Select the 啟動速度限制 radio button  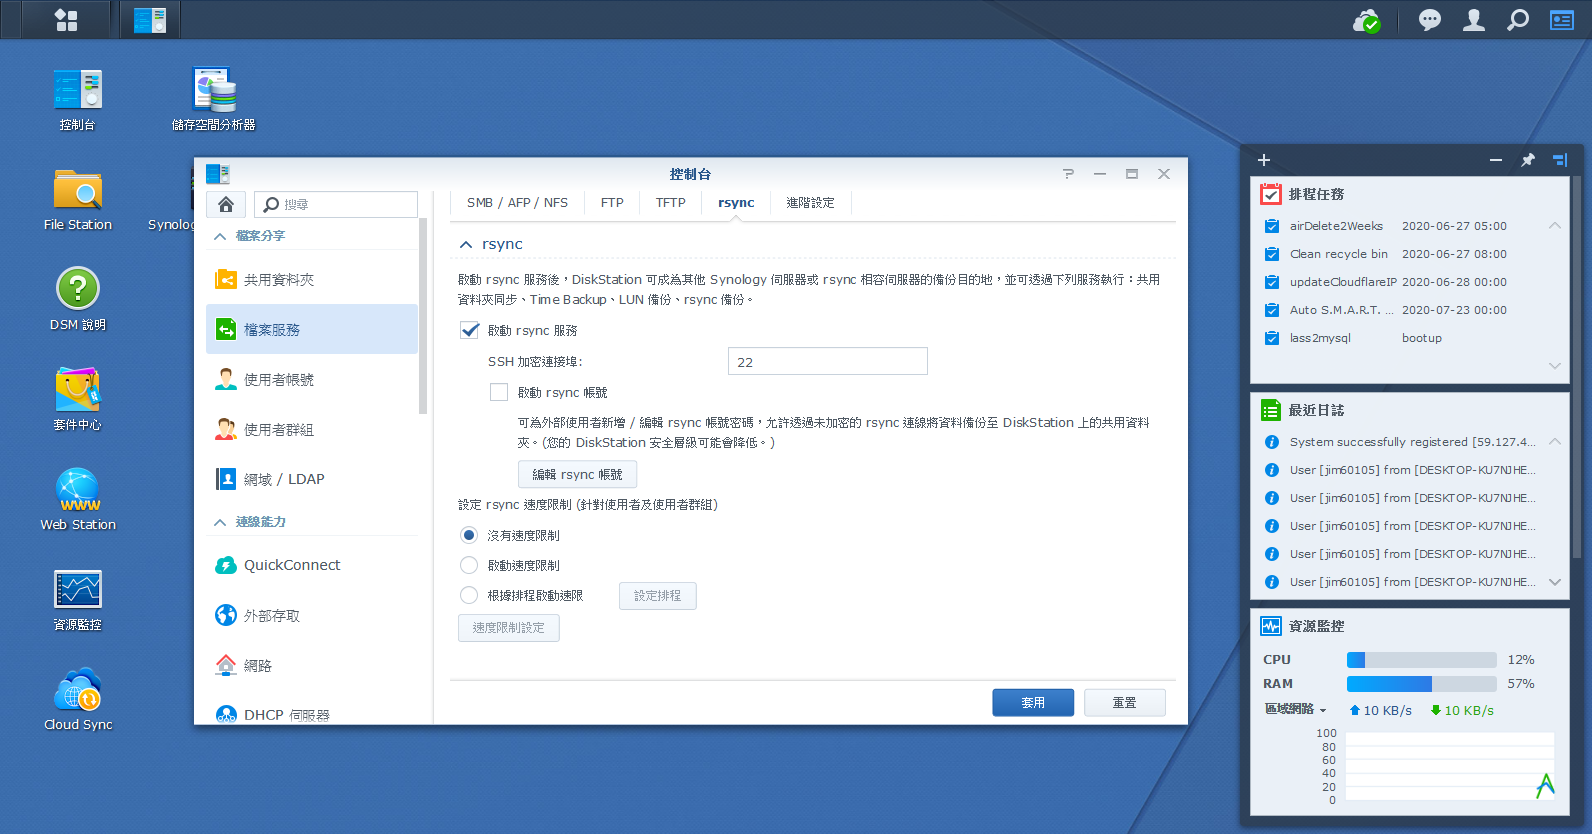pyautogui.click(x=469, y=565)
